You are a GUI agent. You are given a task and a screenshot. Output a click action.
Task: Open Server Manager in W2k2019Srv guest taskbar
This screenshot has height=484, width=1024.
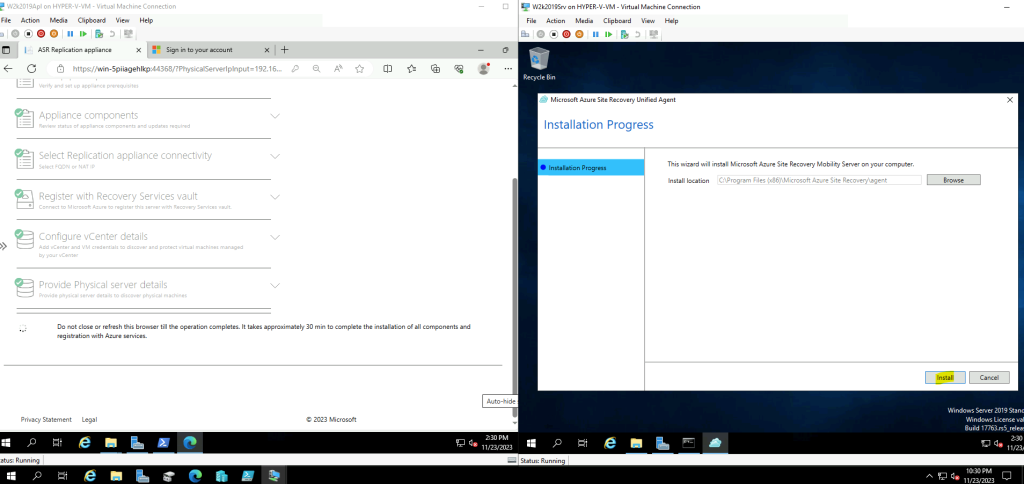tap(662, 443)
